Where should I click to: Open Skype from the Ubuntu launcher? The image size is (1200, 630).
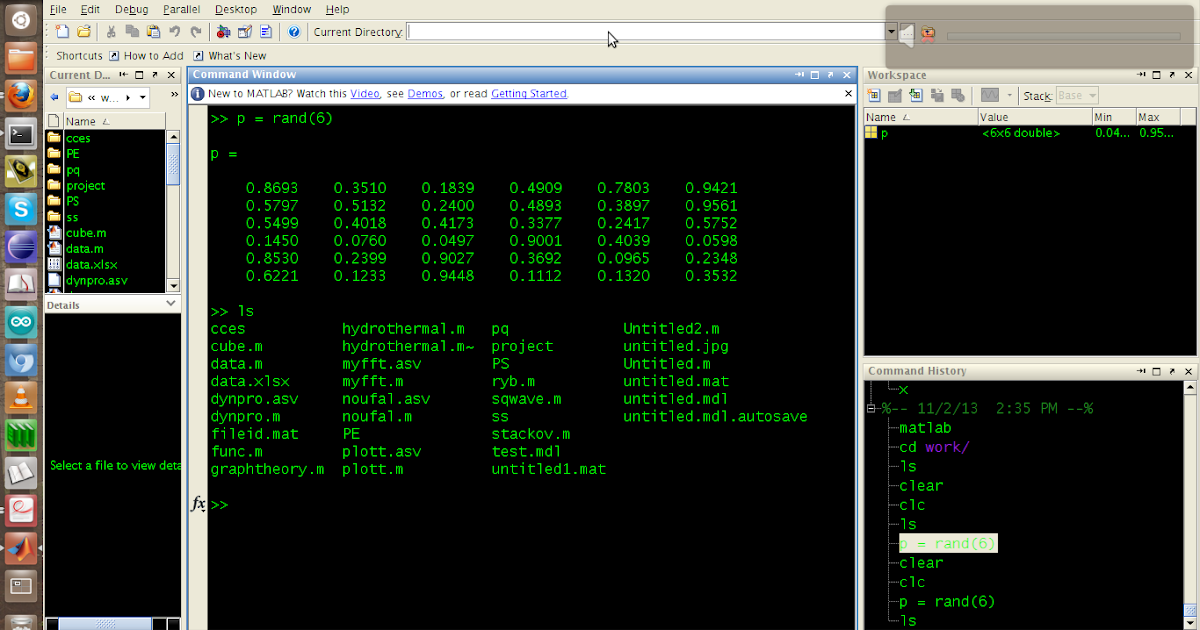(x=22, y=210)
